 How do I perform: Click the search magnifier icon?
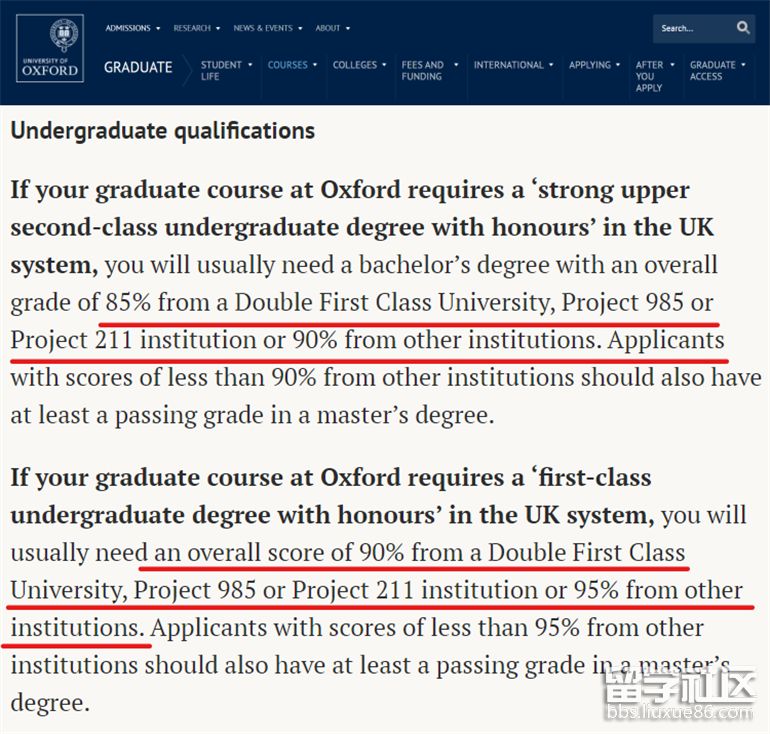[743, 27]
